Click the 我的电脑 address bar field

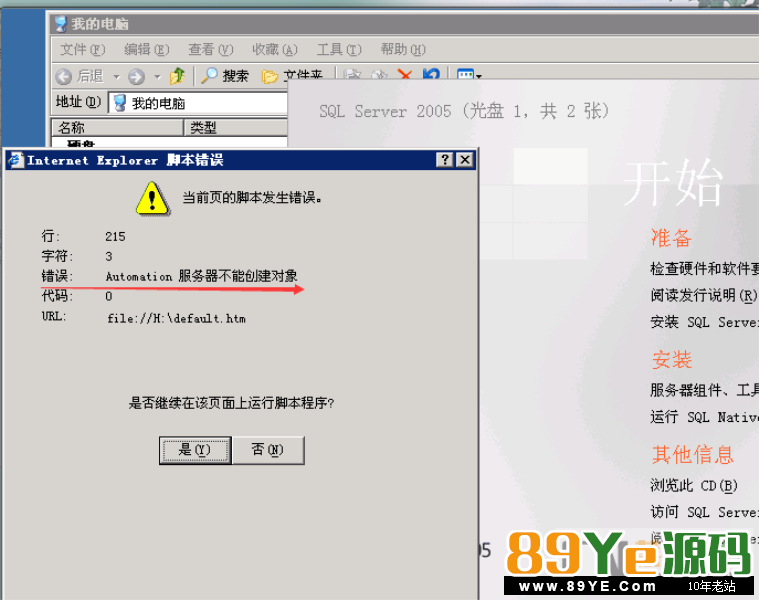click(198, 103)
